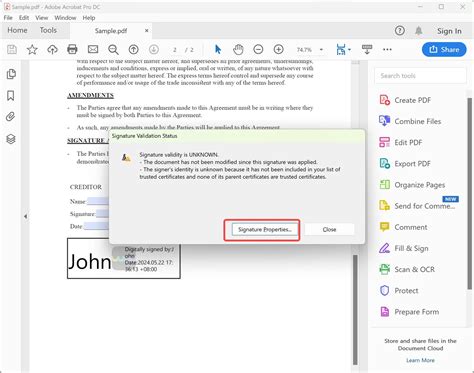Click the current page number field
The image size is (474, 373).
175,50
